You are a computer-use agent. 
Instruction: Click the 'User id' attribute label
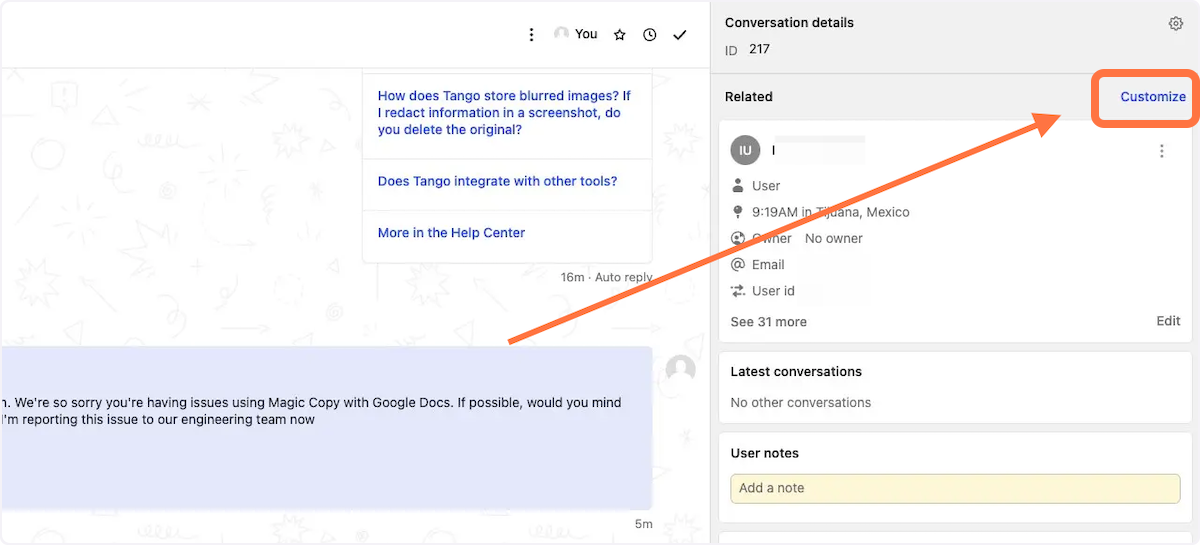coord(773,291)
